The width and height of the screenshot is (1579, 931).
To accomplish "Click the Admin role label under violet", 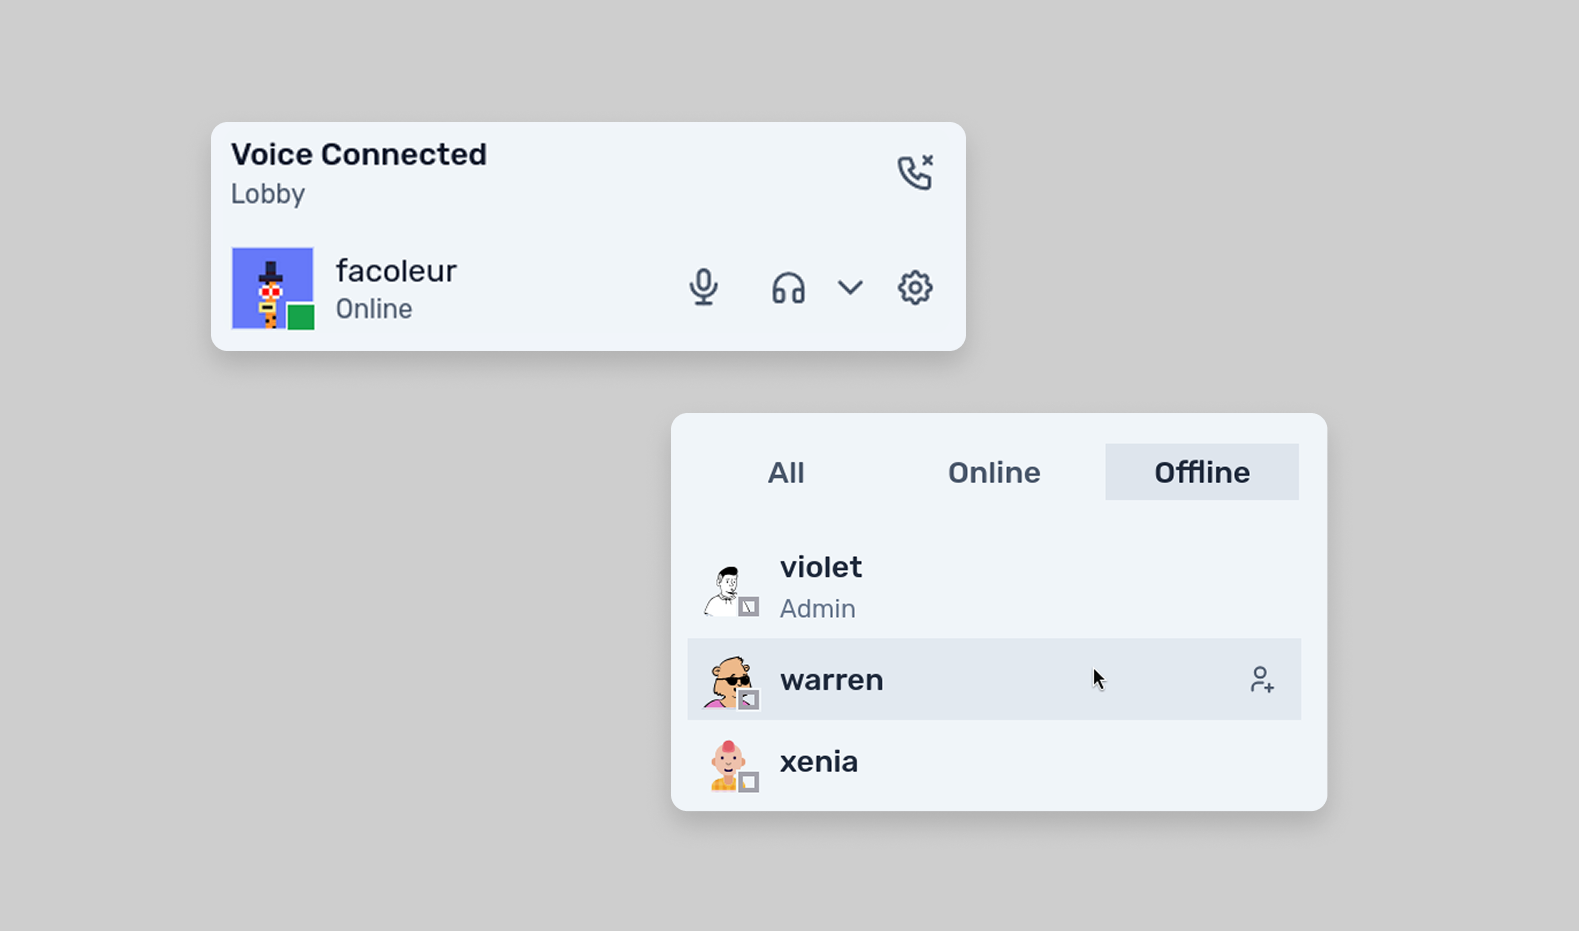I will tap(817, 609).
